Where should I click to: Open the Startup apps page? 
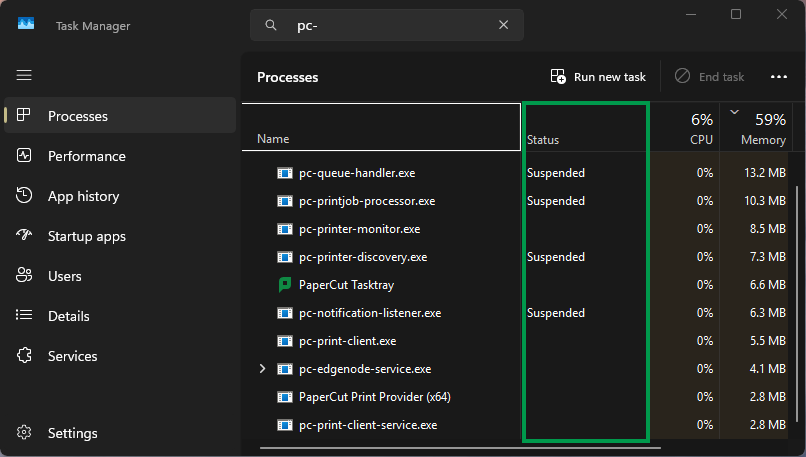click(x=120, y=236)
